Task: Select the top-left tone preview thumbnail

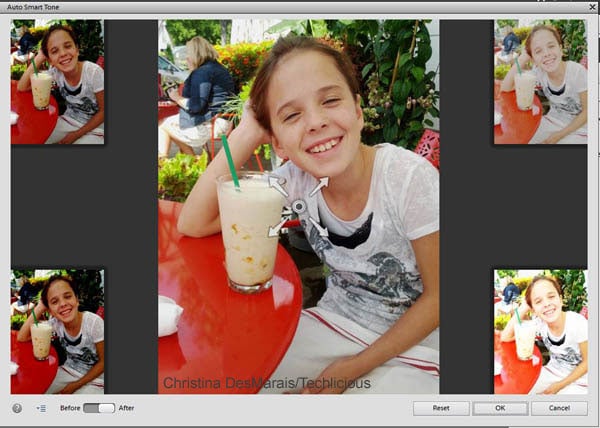Action: click(x=57, y=82)
